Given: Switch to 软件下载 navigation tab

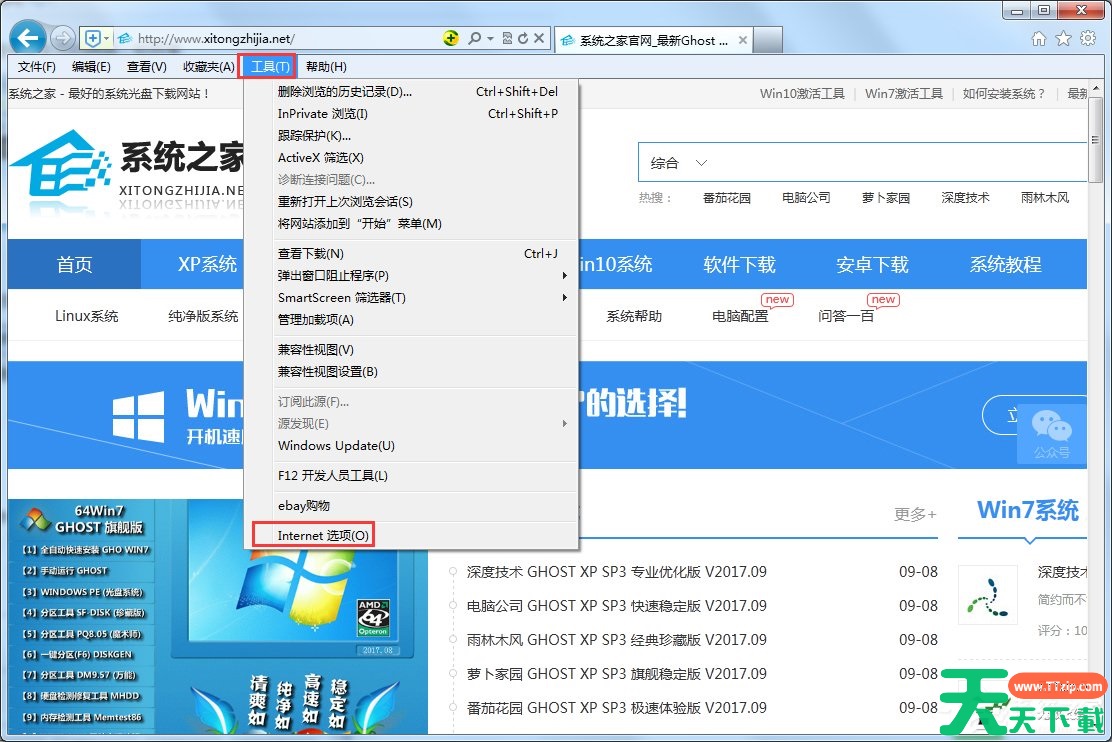Looking at the screenshot, I should pyautogui.click(x=739, y=265).
